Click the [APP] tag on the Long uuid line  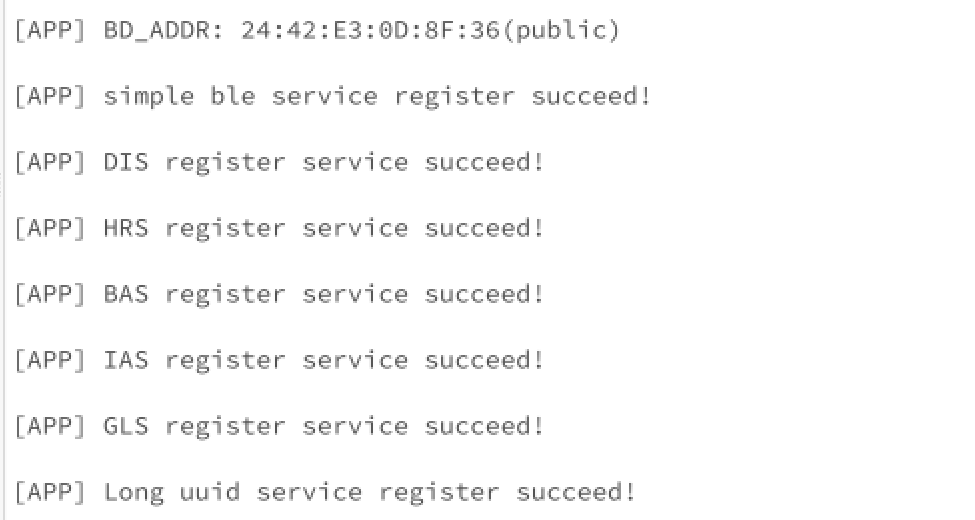pos(49,493)
